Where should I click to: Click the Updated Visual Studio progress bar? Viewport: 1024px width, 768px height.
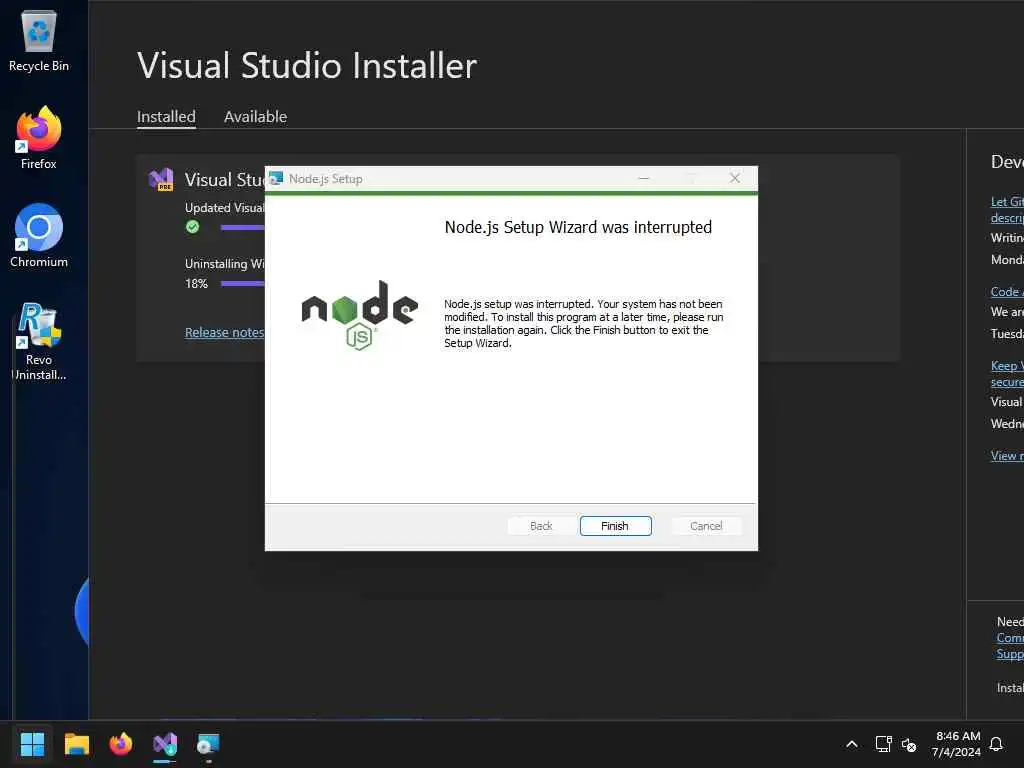242,227
